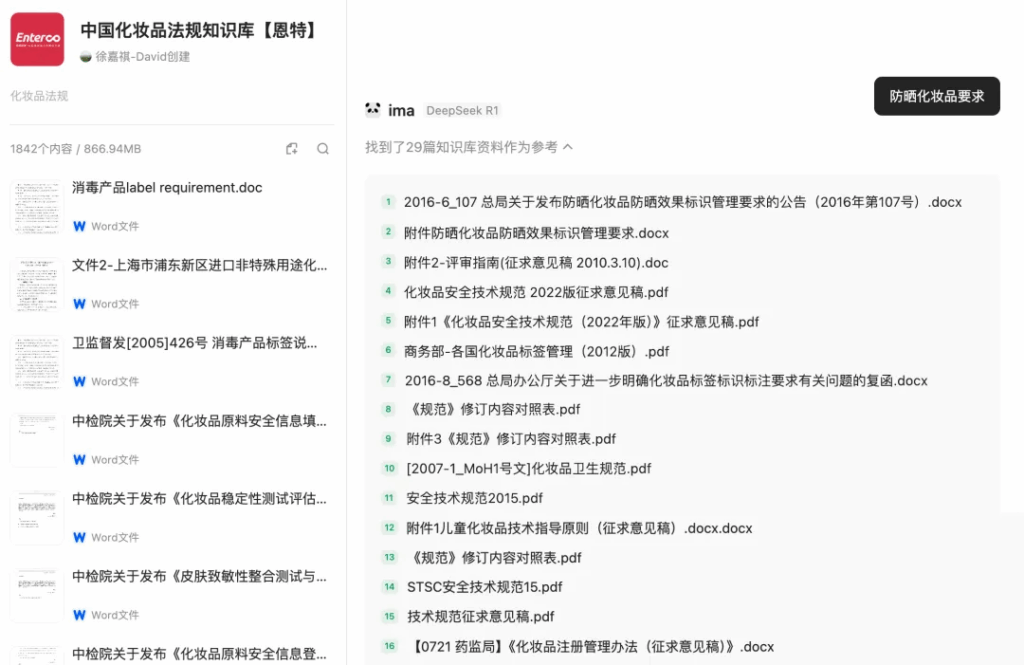Open 中检院关于发布《化妆品稳定性测试评估 document
The height and width of the screenshot is (665, 1024).
(199, 499)
